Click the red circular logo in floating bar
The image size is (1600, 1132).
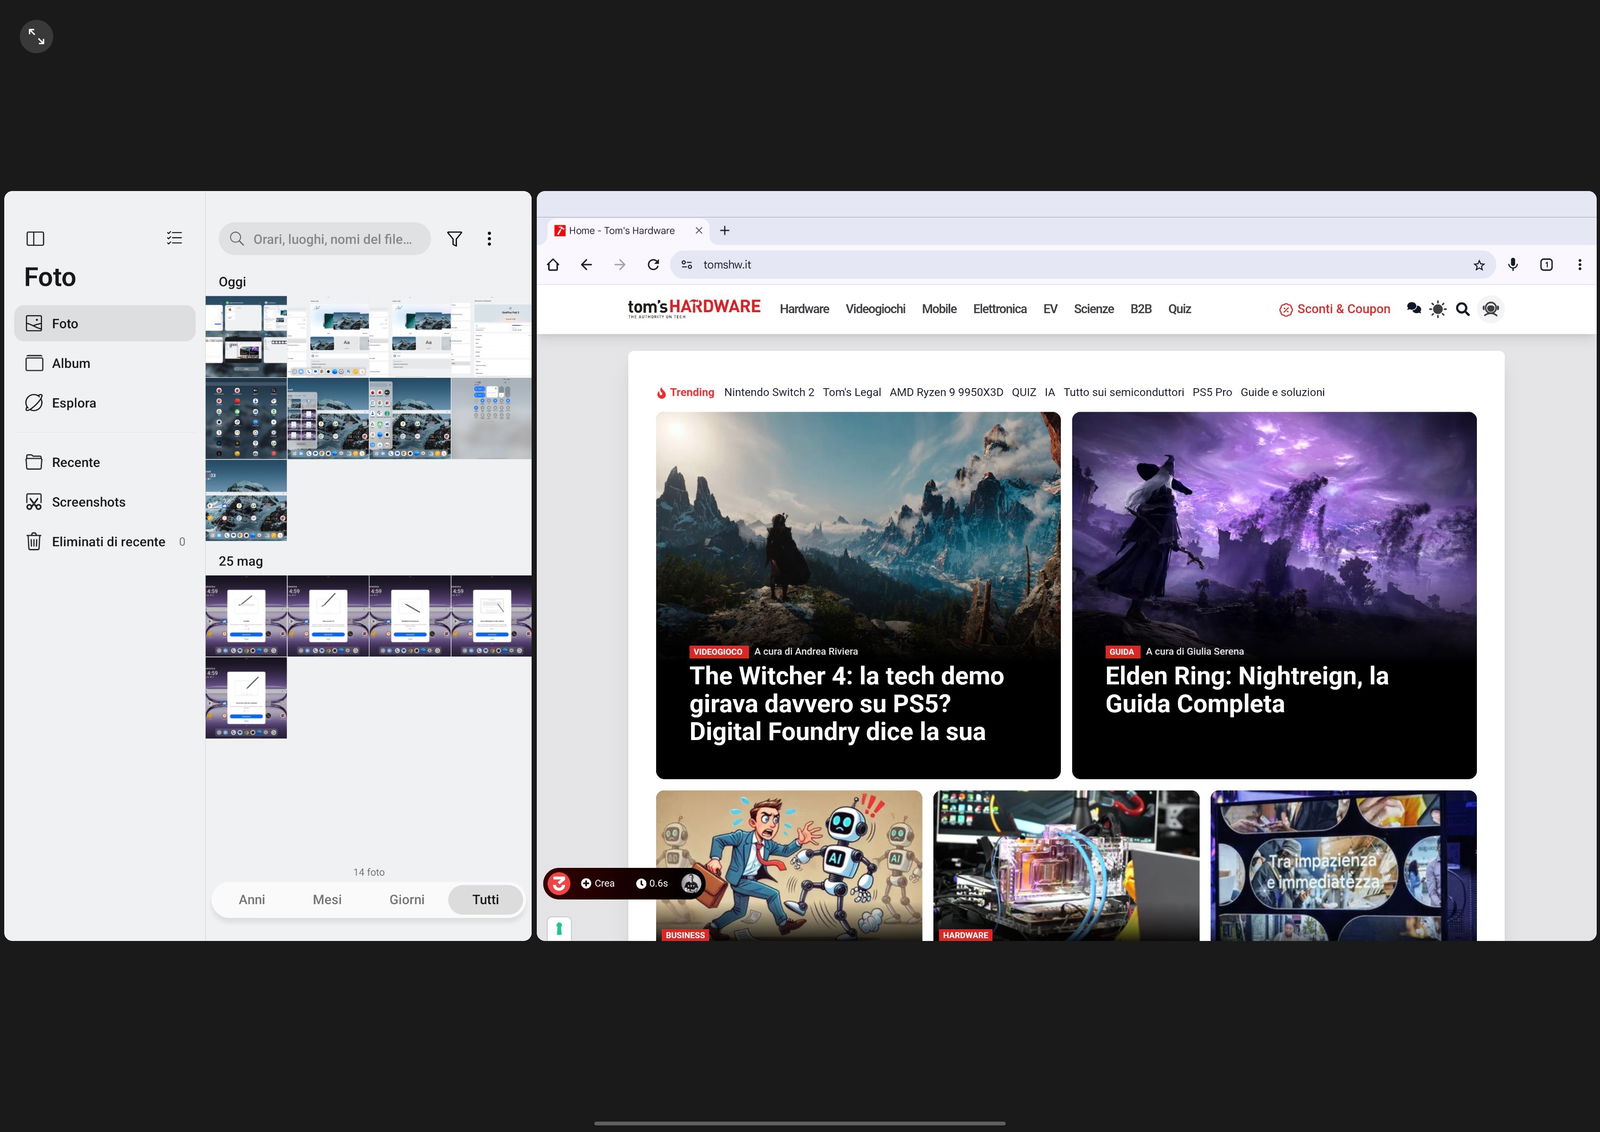pos(560,884)
